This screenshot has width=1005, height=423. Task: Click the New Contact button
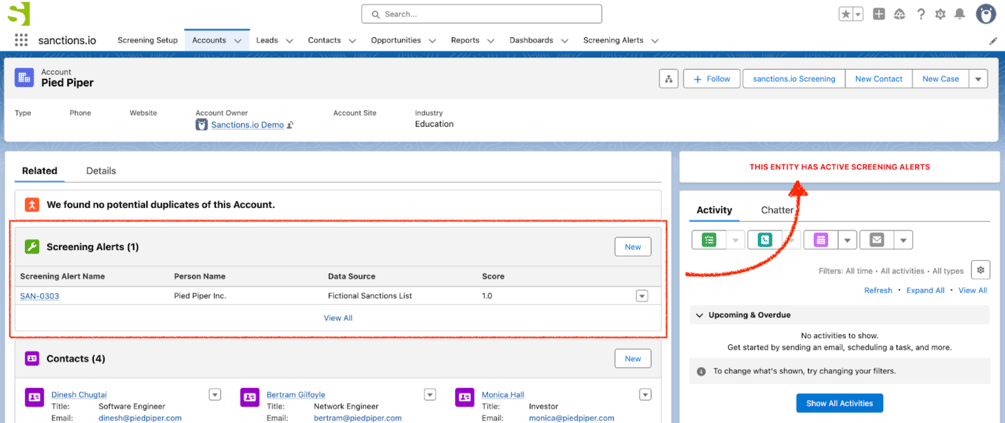coord(879,79)
